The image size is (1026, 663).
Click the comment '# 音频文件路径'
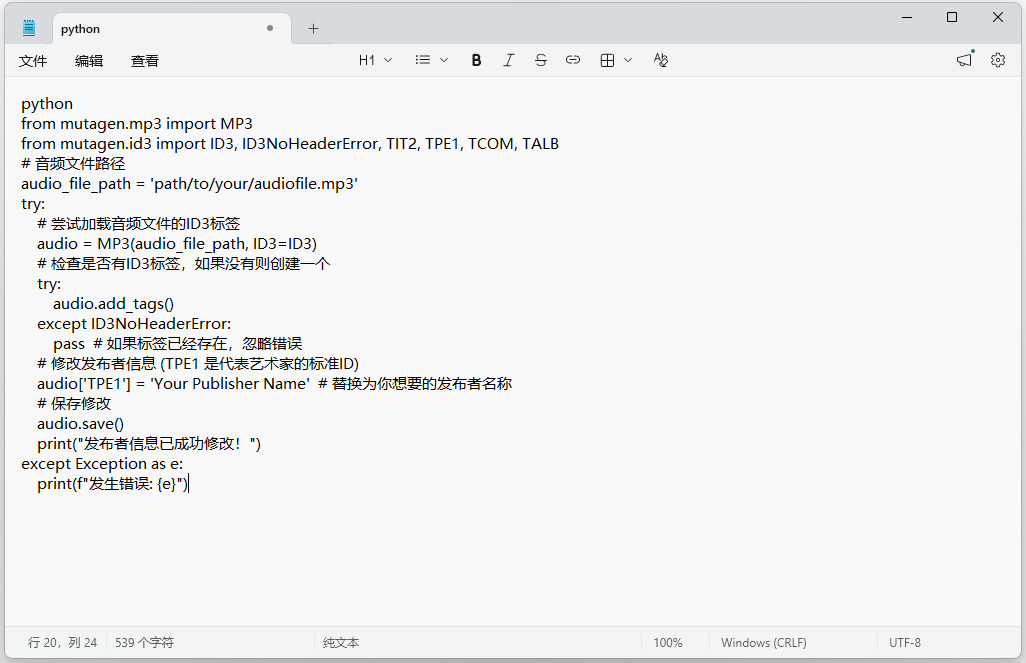coord(73,164)
